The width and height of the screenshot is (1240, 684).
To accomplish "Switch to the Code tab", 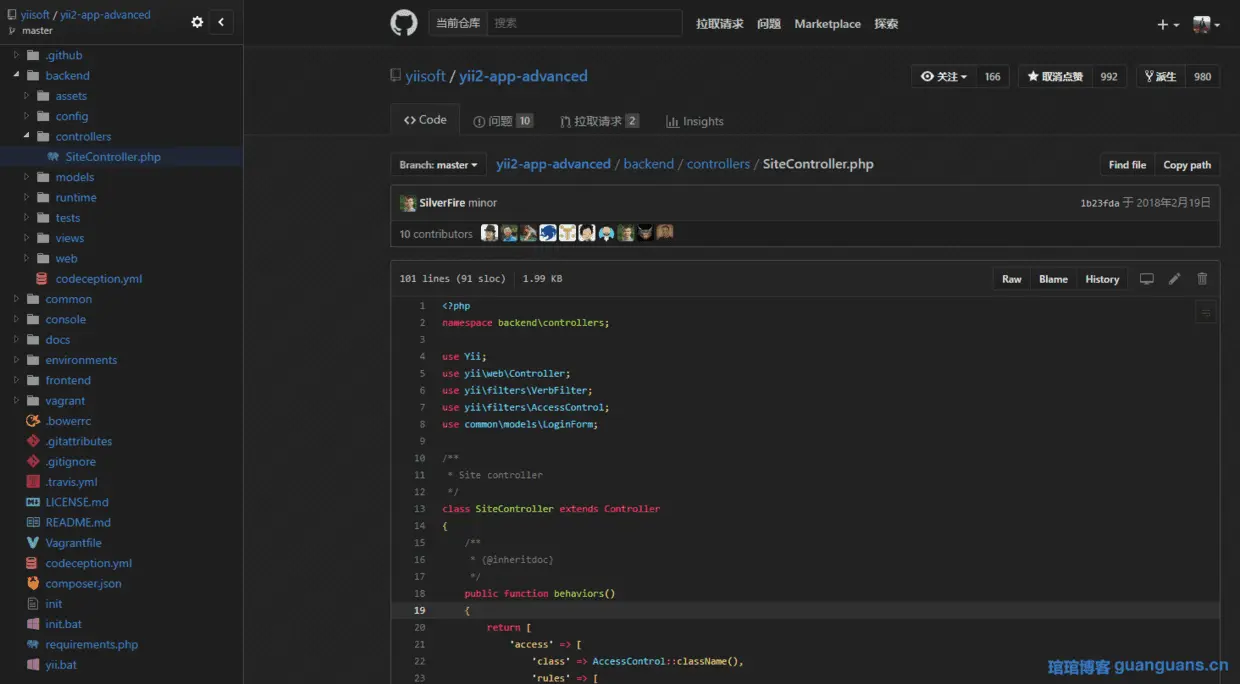I will pyautogui.click(x=425, y=120).
